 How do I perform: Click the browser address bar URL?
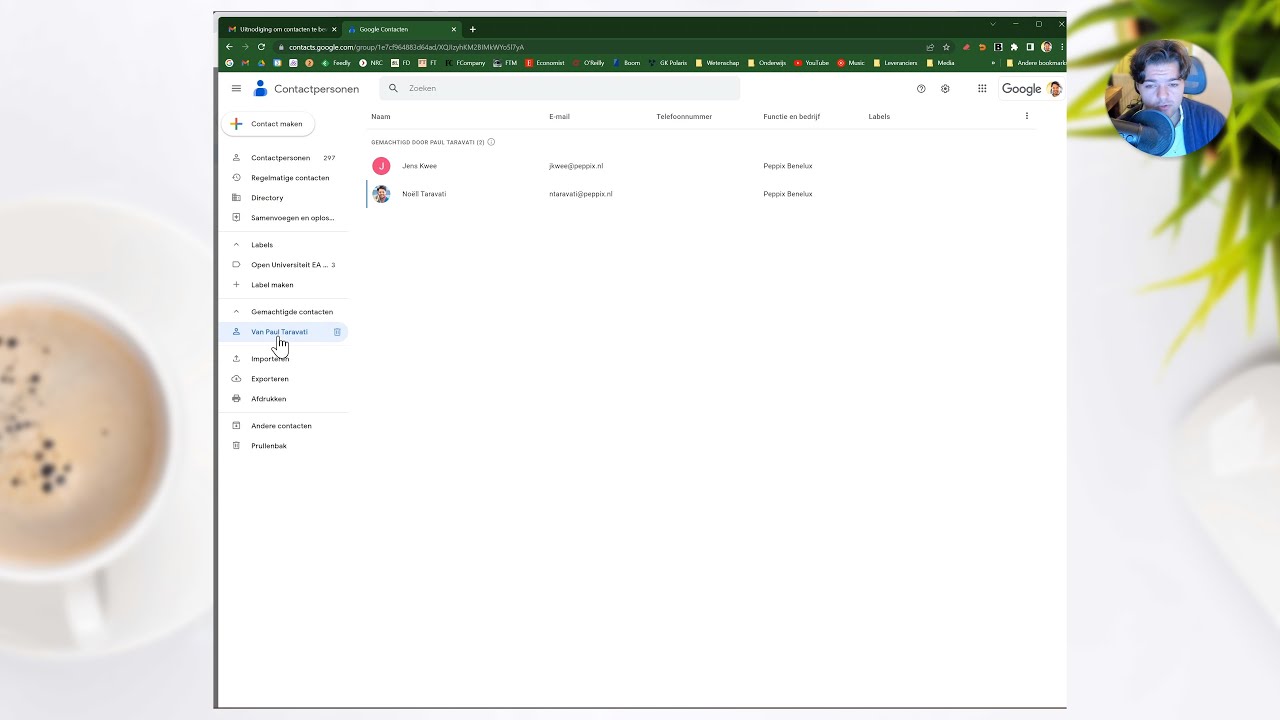pyautogui.click(x=406, y=47)
